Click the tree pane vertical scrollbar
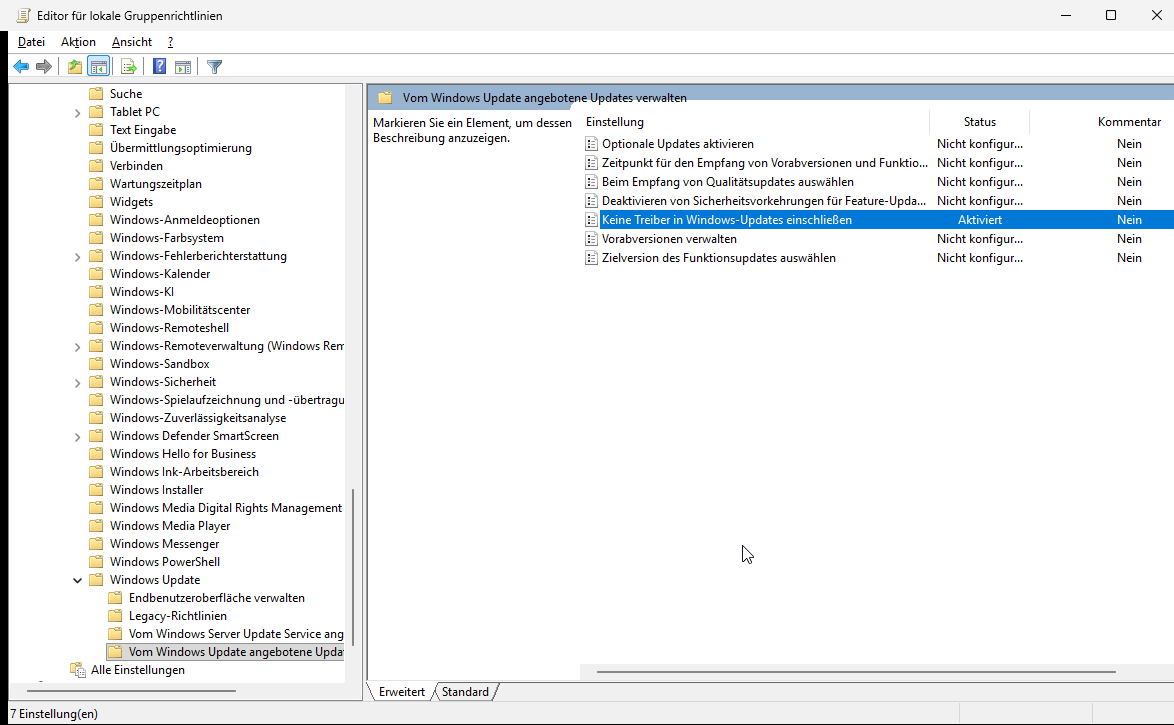The width and height of the screenshot is (1174, 725). [352, 566]
